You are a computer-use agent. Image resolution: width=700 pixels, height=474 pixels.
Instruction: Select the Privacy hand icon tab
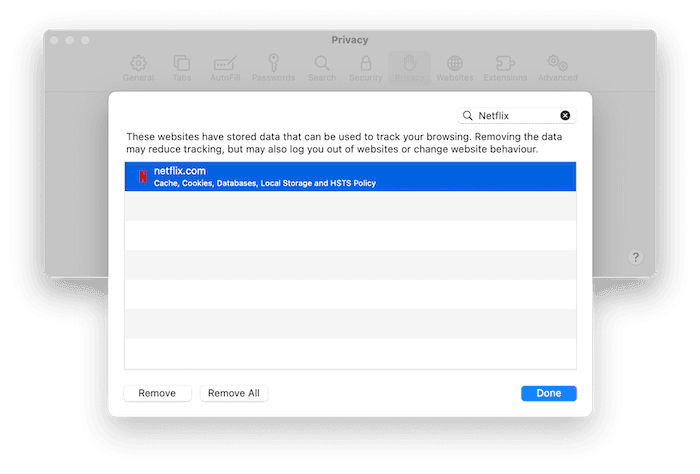(x=409, y=68)
